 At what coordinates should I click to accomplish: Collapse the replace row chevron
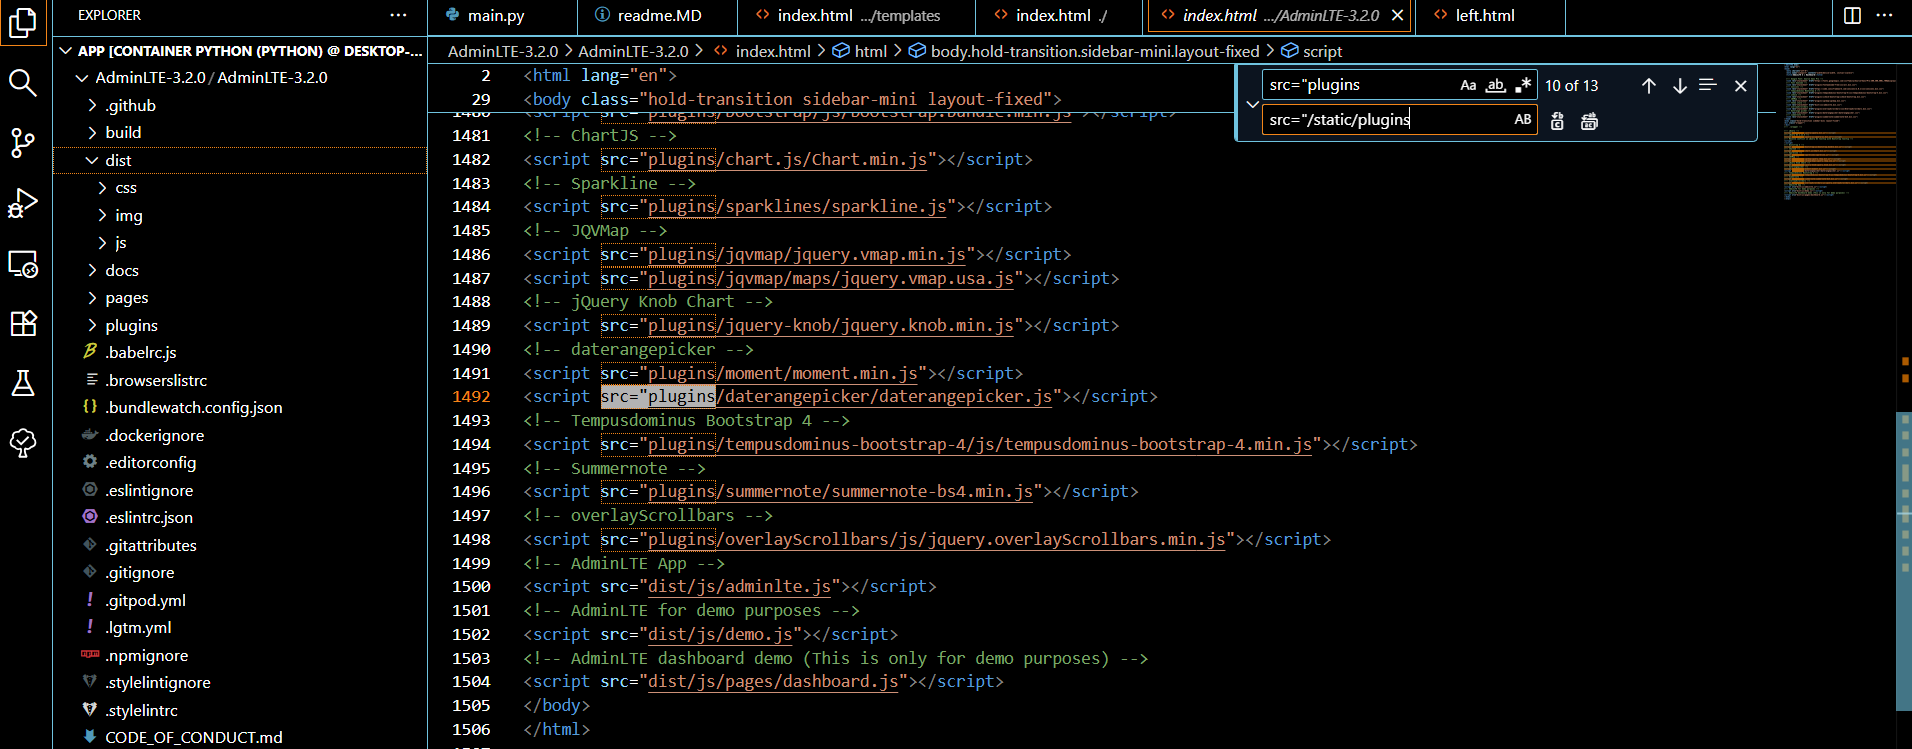(x=1252, y=103)
